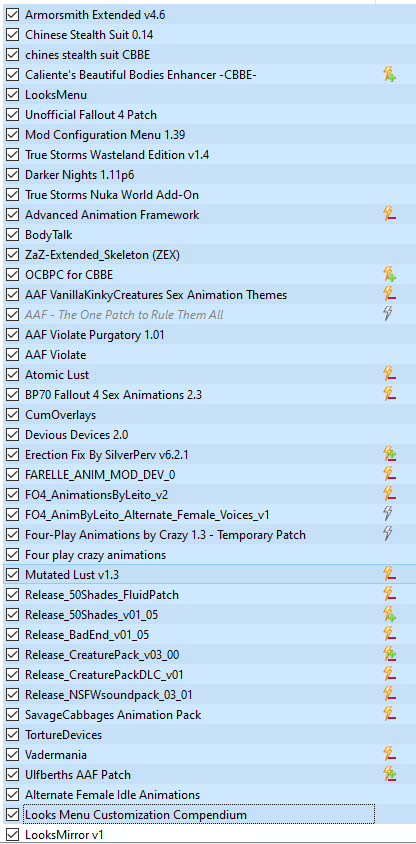Click conflict flag icon for Atomic Lust
Viewport: 416px width, 844px height.
[x=390, y=375]
